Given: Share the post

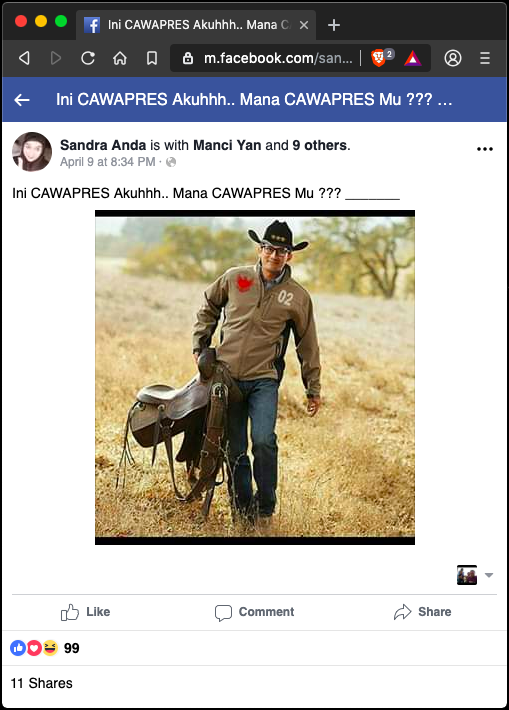Looking at the screenshot, I should tap(423, 612).
